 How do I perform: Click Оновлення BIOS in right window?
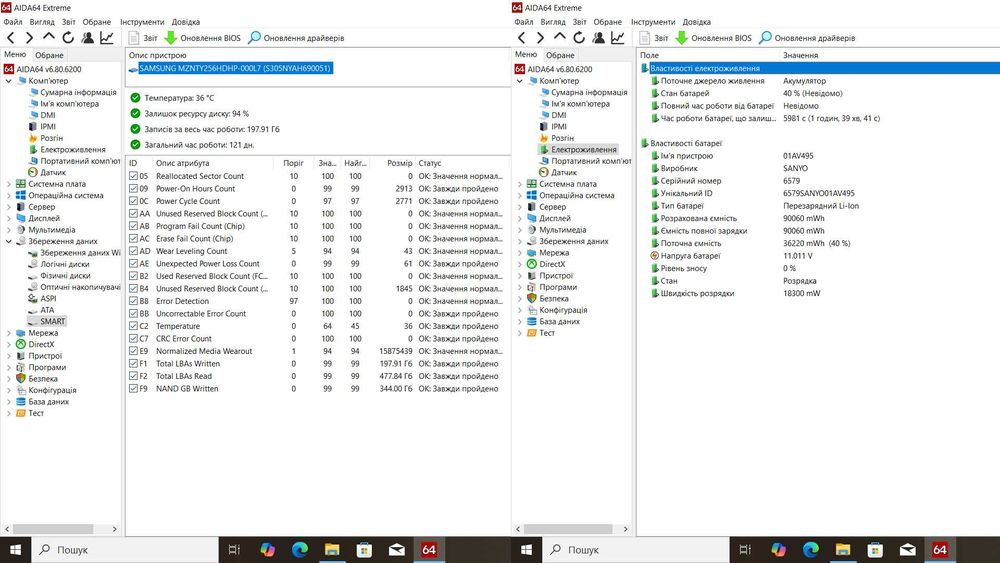click(714, 38)
